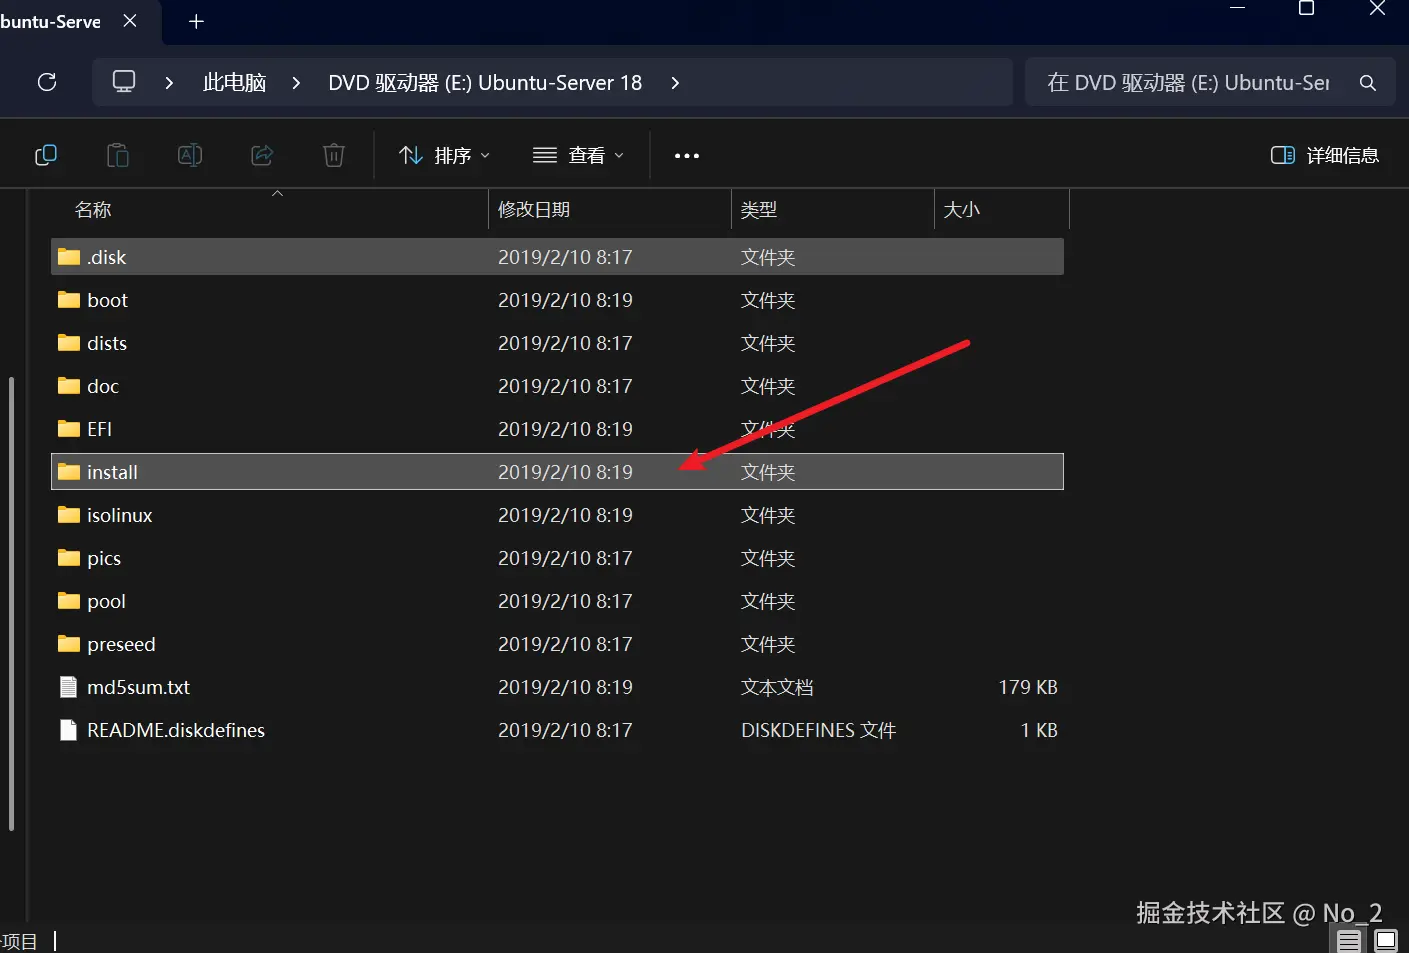Click the paste icon in toolbar

pos(118,155)
